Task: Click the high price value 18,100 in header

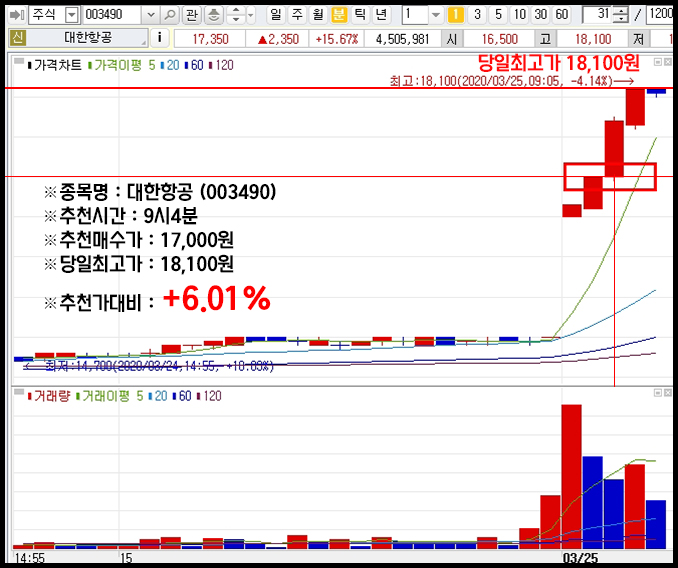Action: [x=593, y=39]
